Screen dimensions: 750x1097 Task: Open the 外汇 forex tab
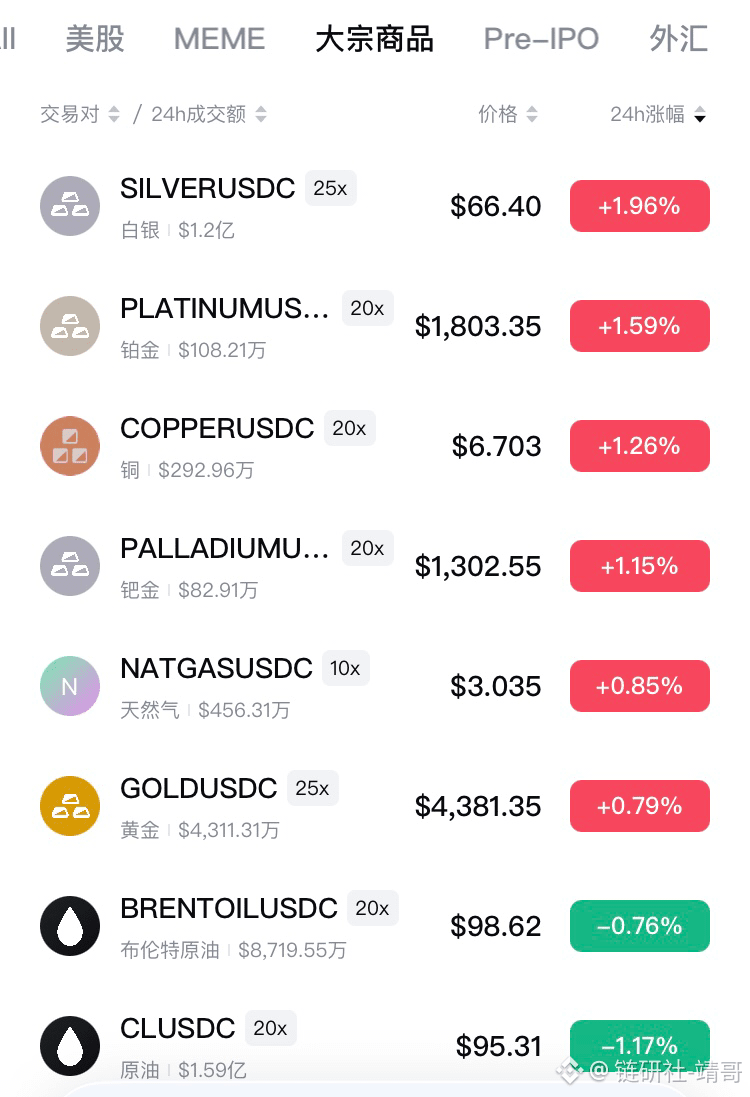pos(679,38)
